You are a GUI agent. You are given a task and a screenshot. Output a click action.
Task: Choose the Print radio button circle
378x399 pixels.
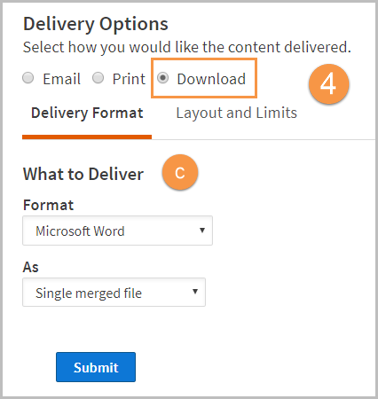click(x=98, y=78)
